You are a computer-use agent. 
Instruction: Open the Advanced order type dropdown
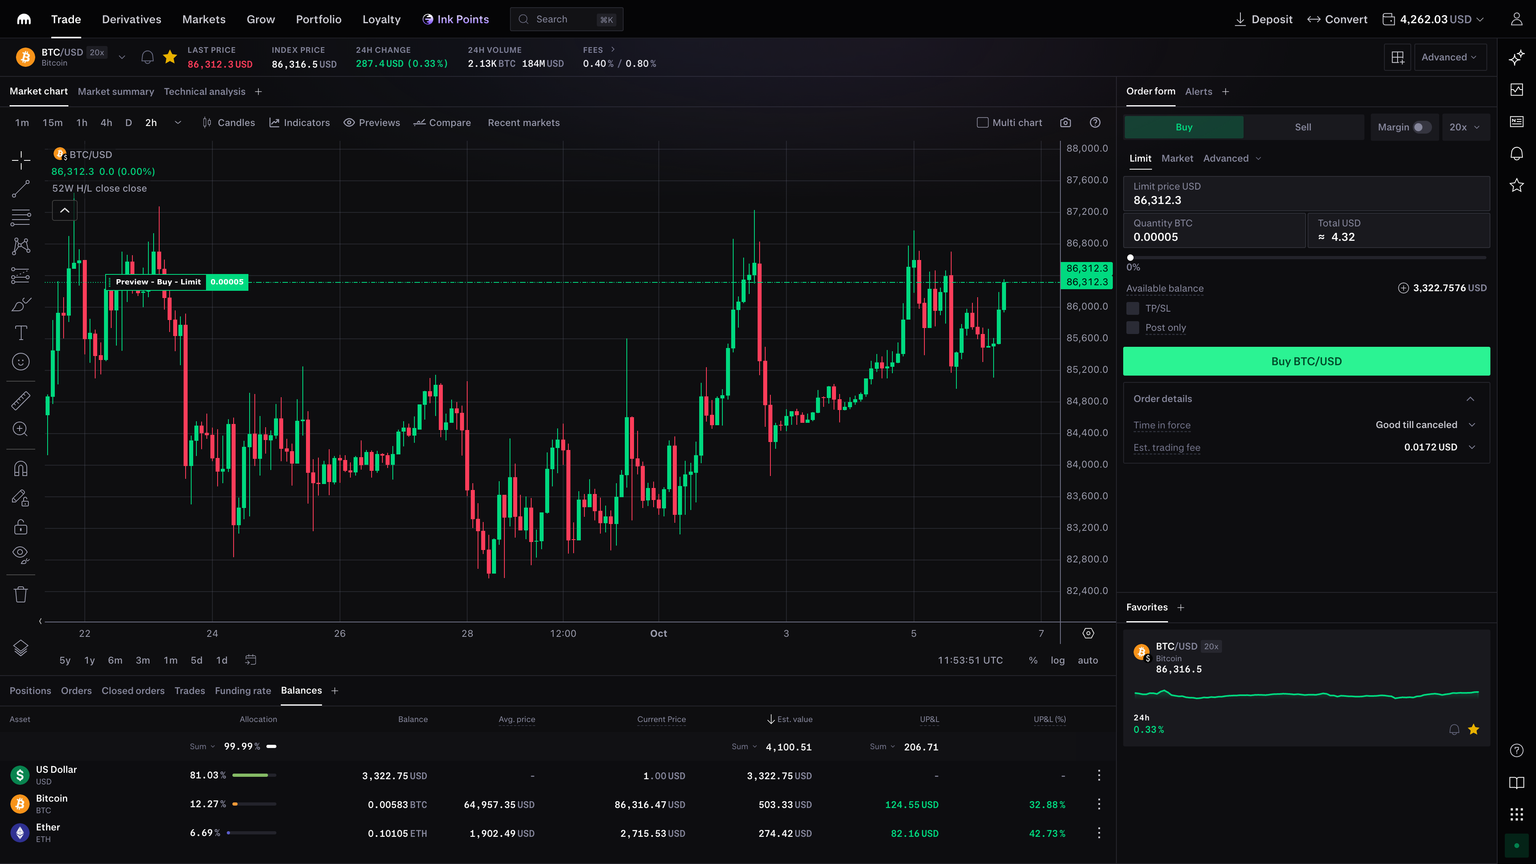1232,158
